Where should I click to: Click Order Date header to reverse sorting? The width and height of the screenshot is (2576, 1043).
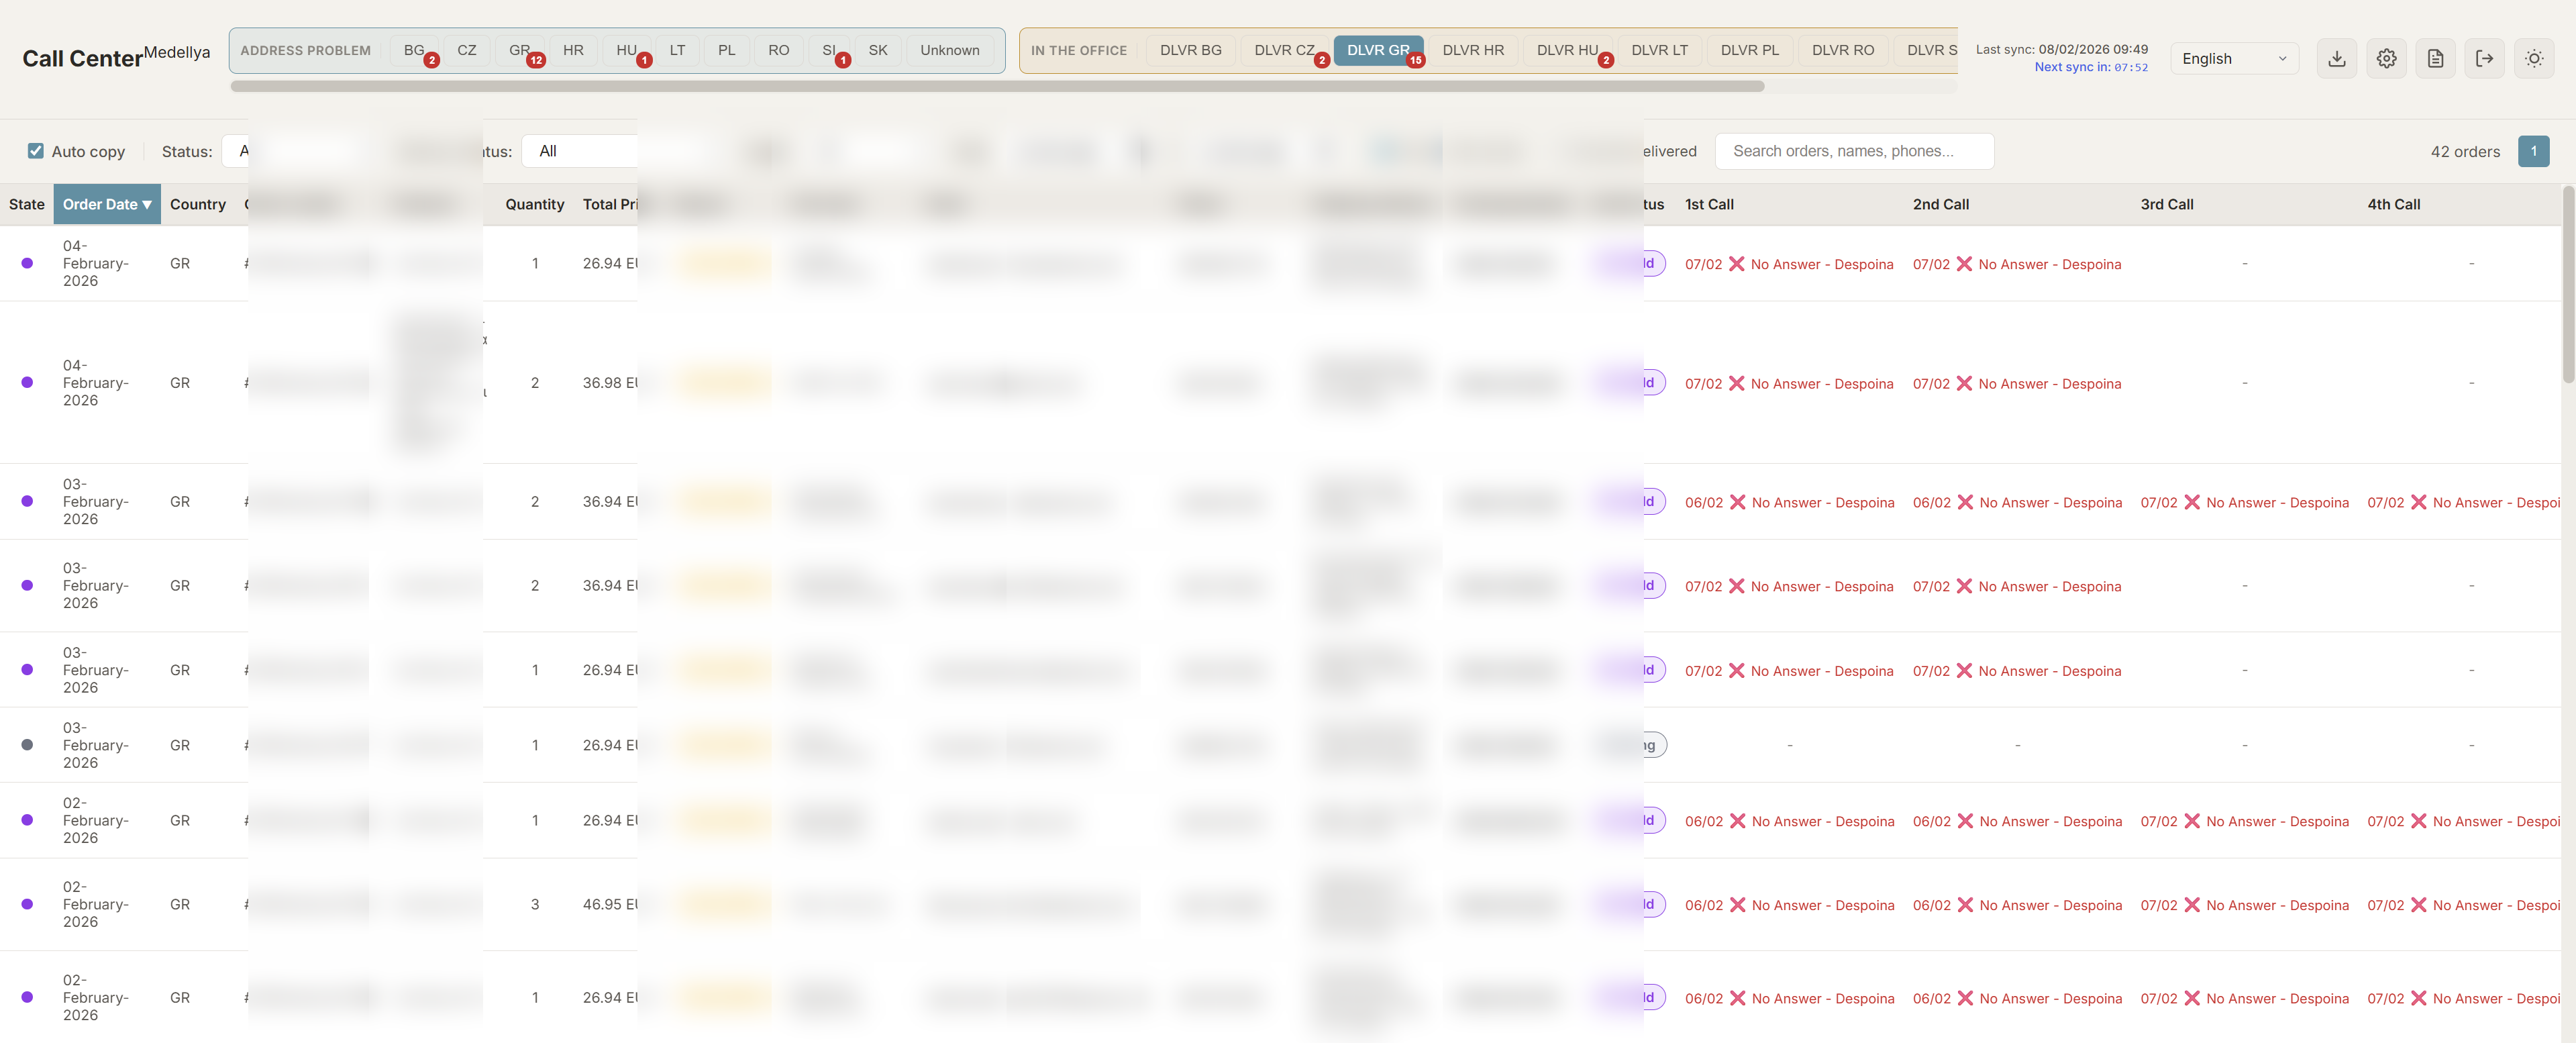[106, 204]
